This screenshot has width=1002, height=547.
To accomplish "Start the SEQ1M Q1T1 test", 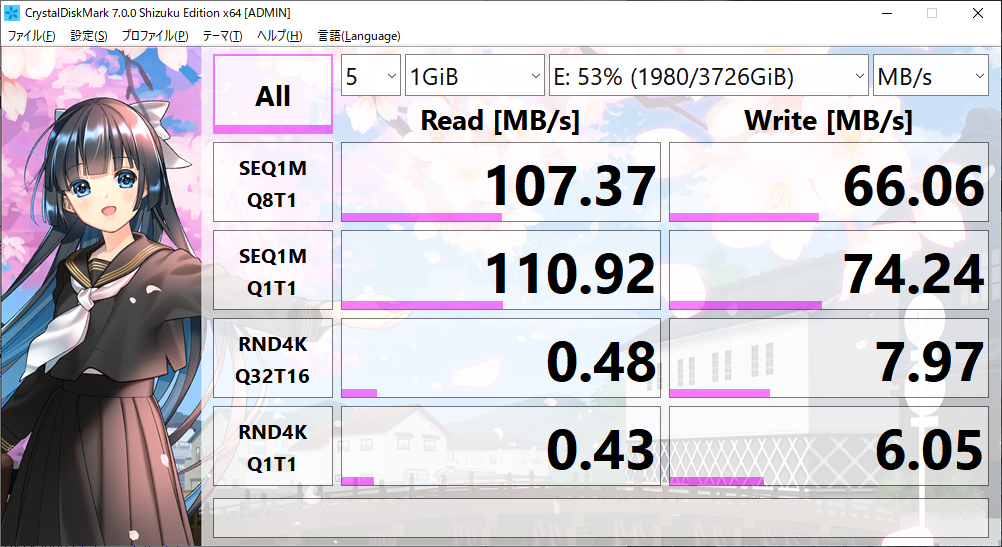I will [x=273, y=270].
